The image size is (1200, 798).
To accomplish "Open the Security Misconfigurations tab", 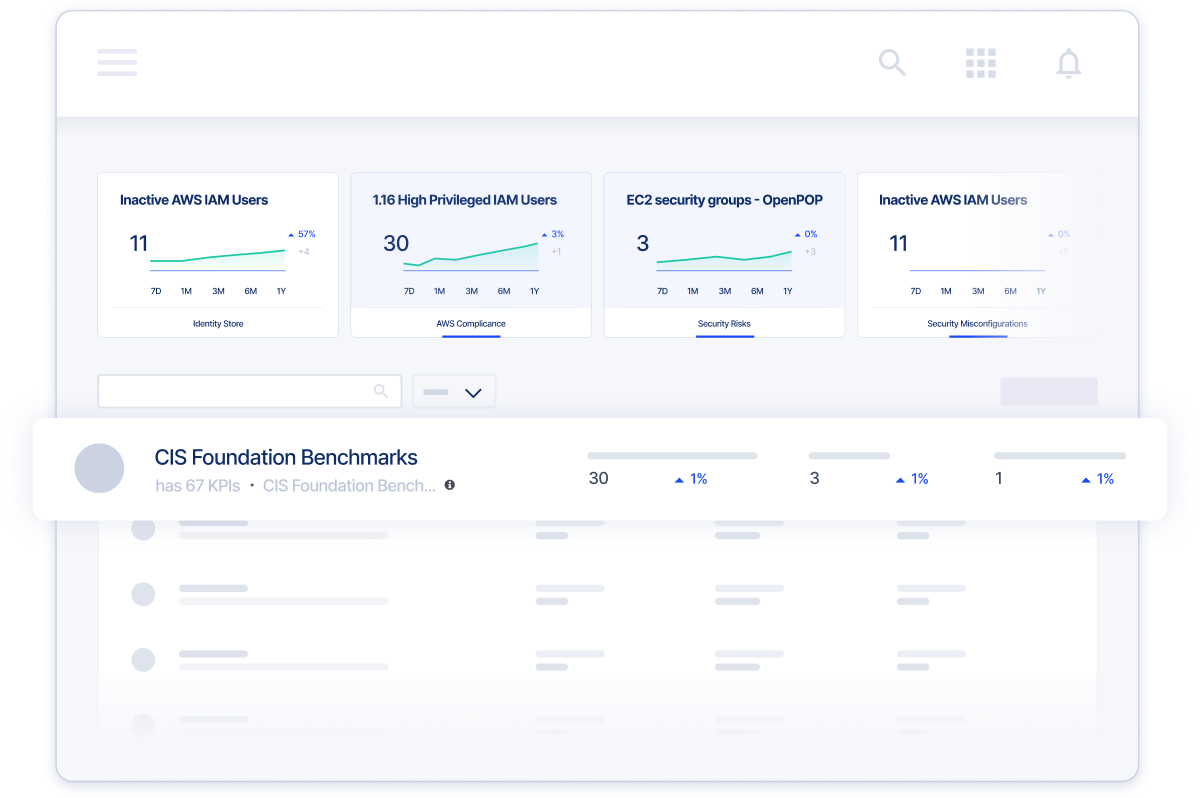I will (x=975, y=323).
